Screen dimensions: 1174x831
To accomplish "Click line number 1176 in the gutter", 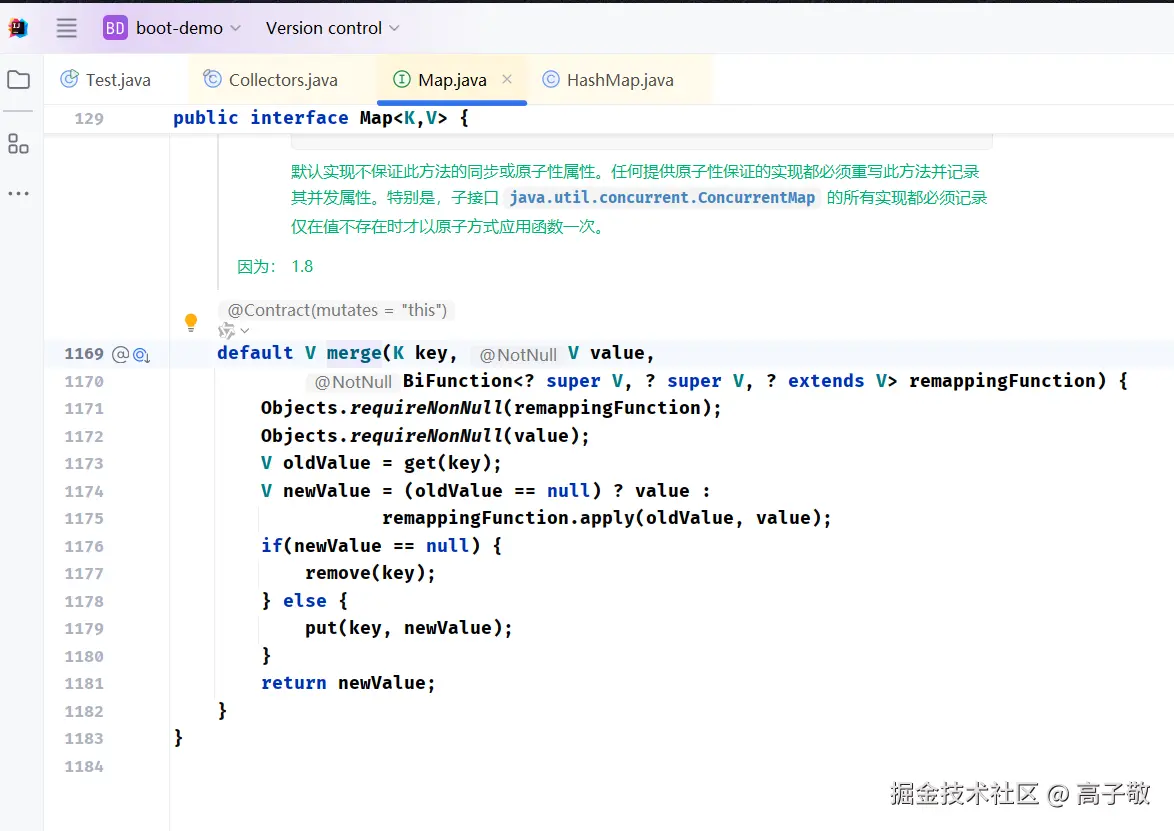I will (84, 547).
